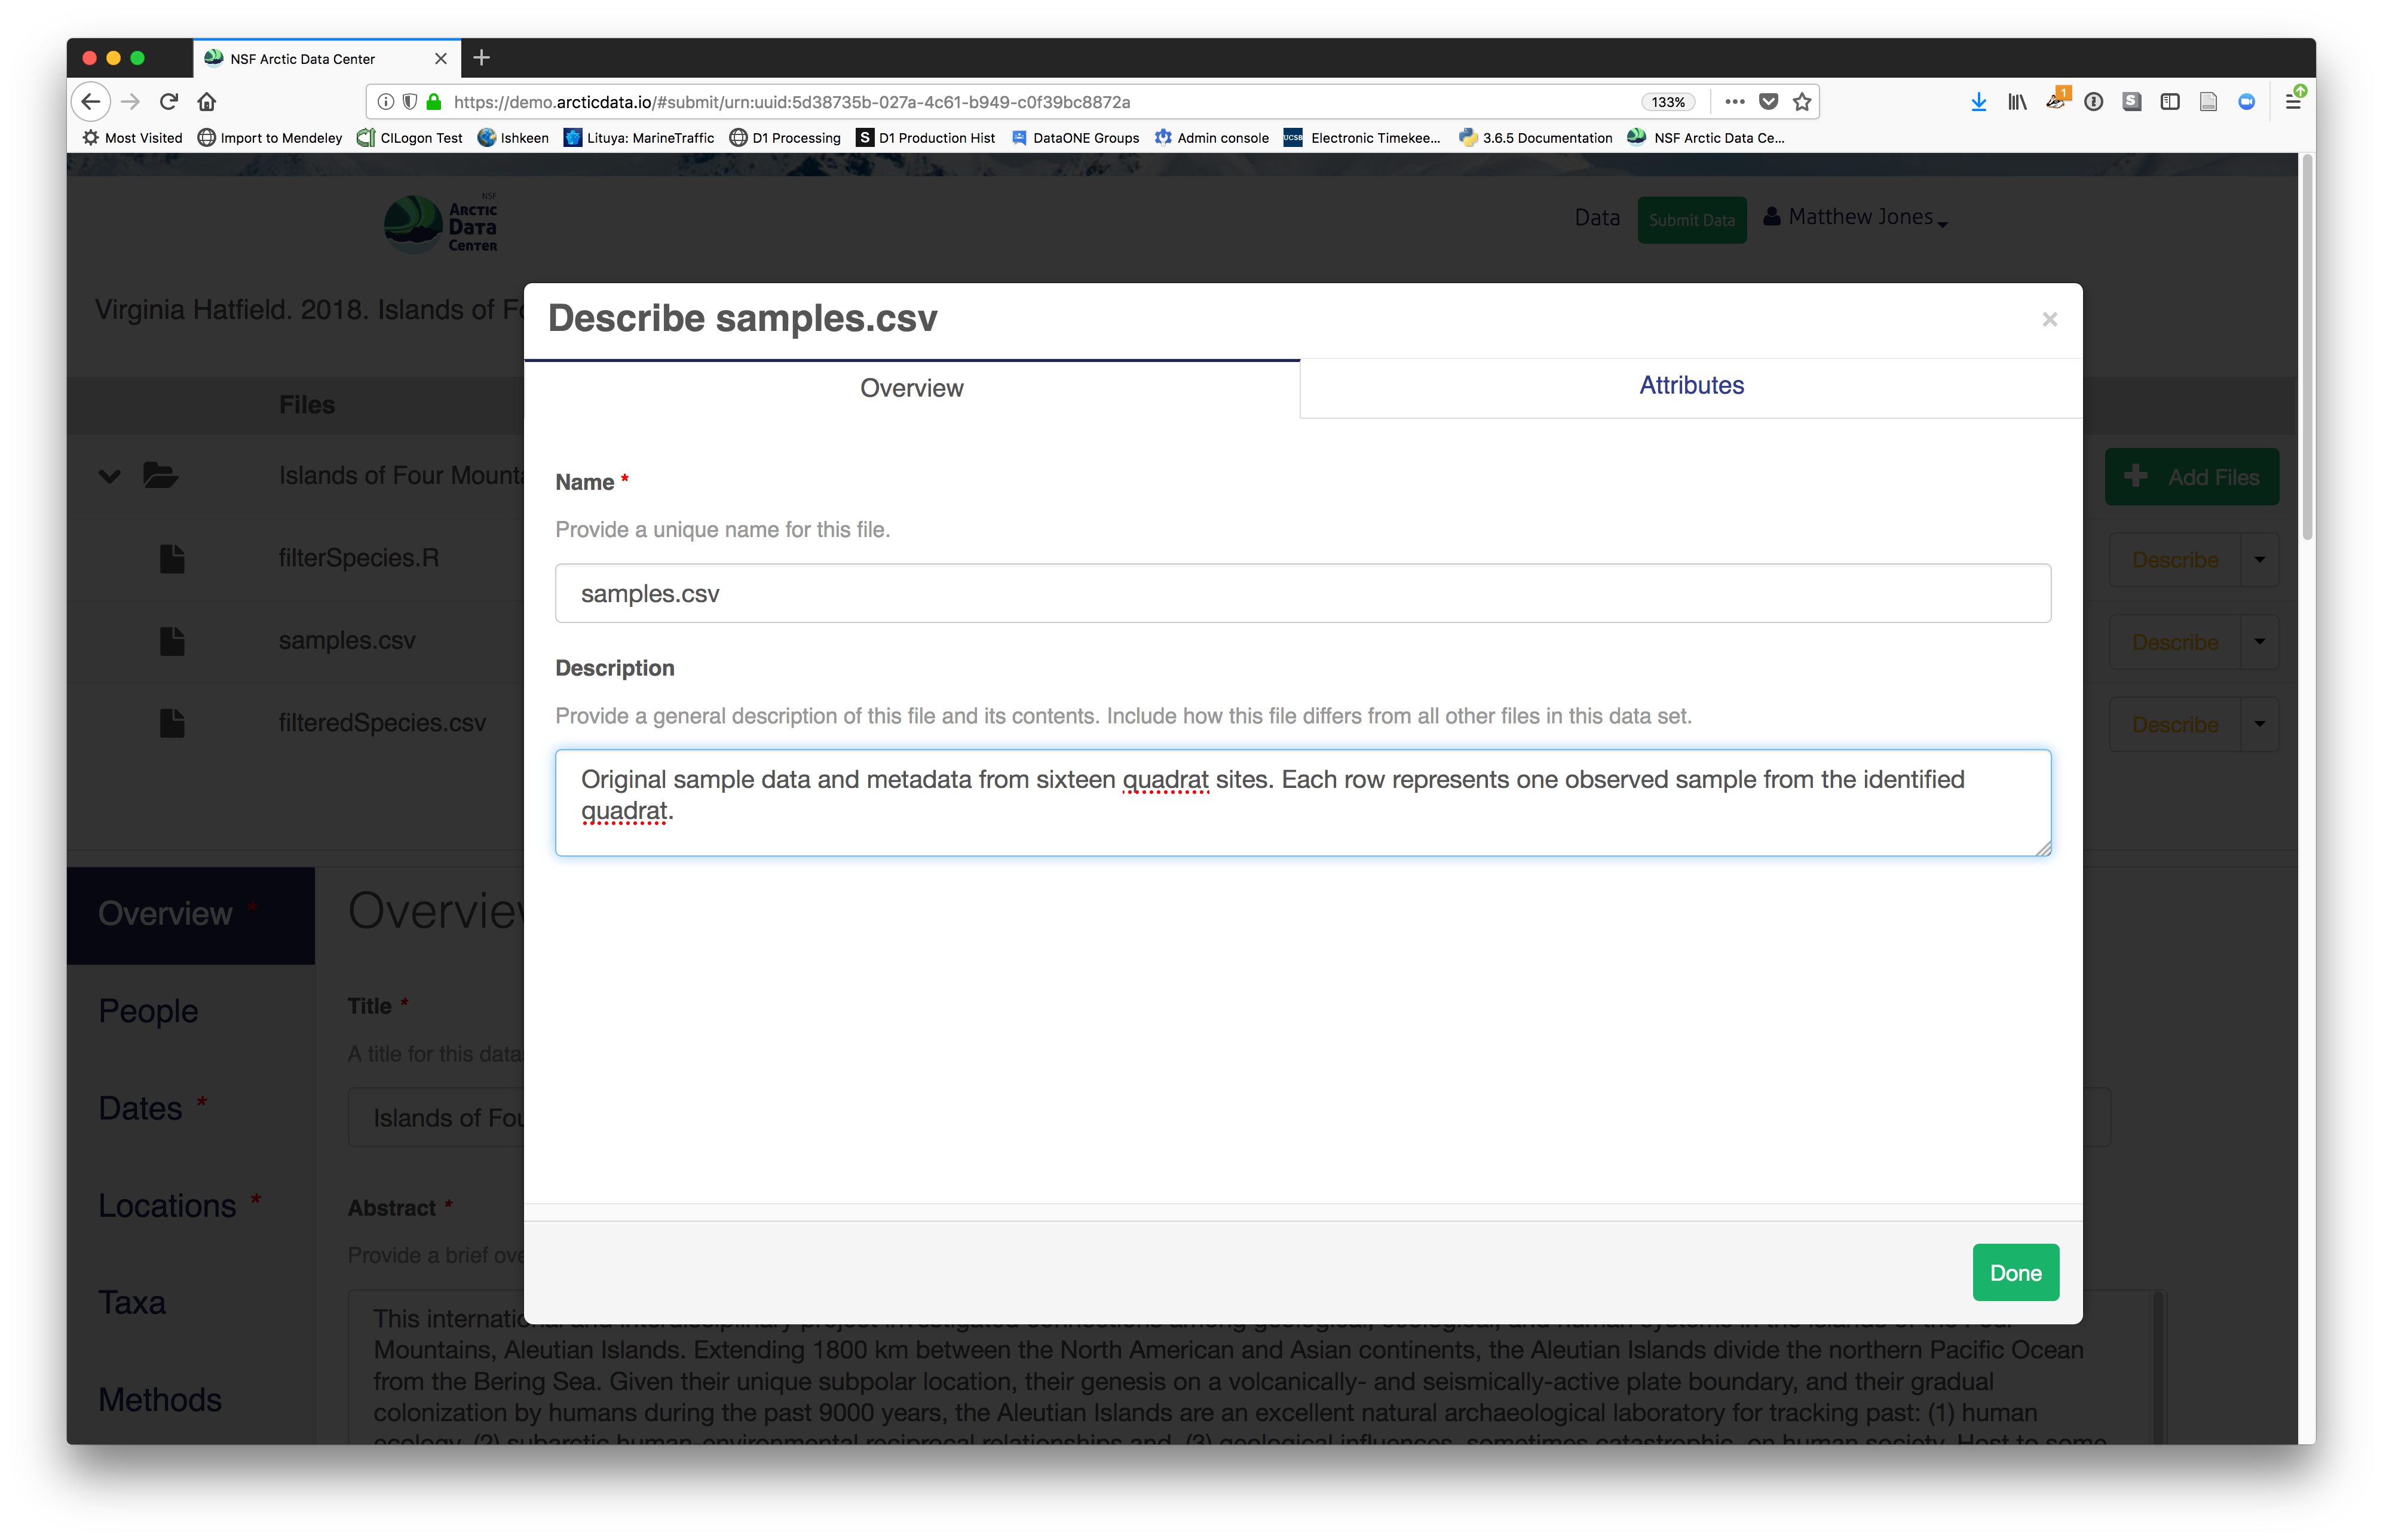Close the Describe samples.csv dialog
The image size is (2383, 1540).
(x=2049, y=319)
